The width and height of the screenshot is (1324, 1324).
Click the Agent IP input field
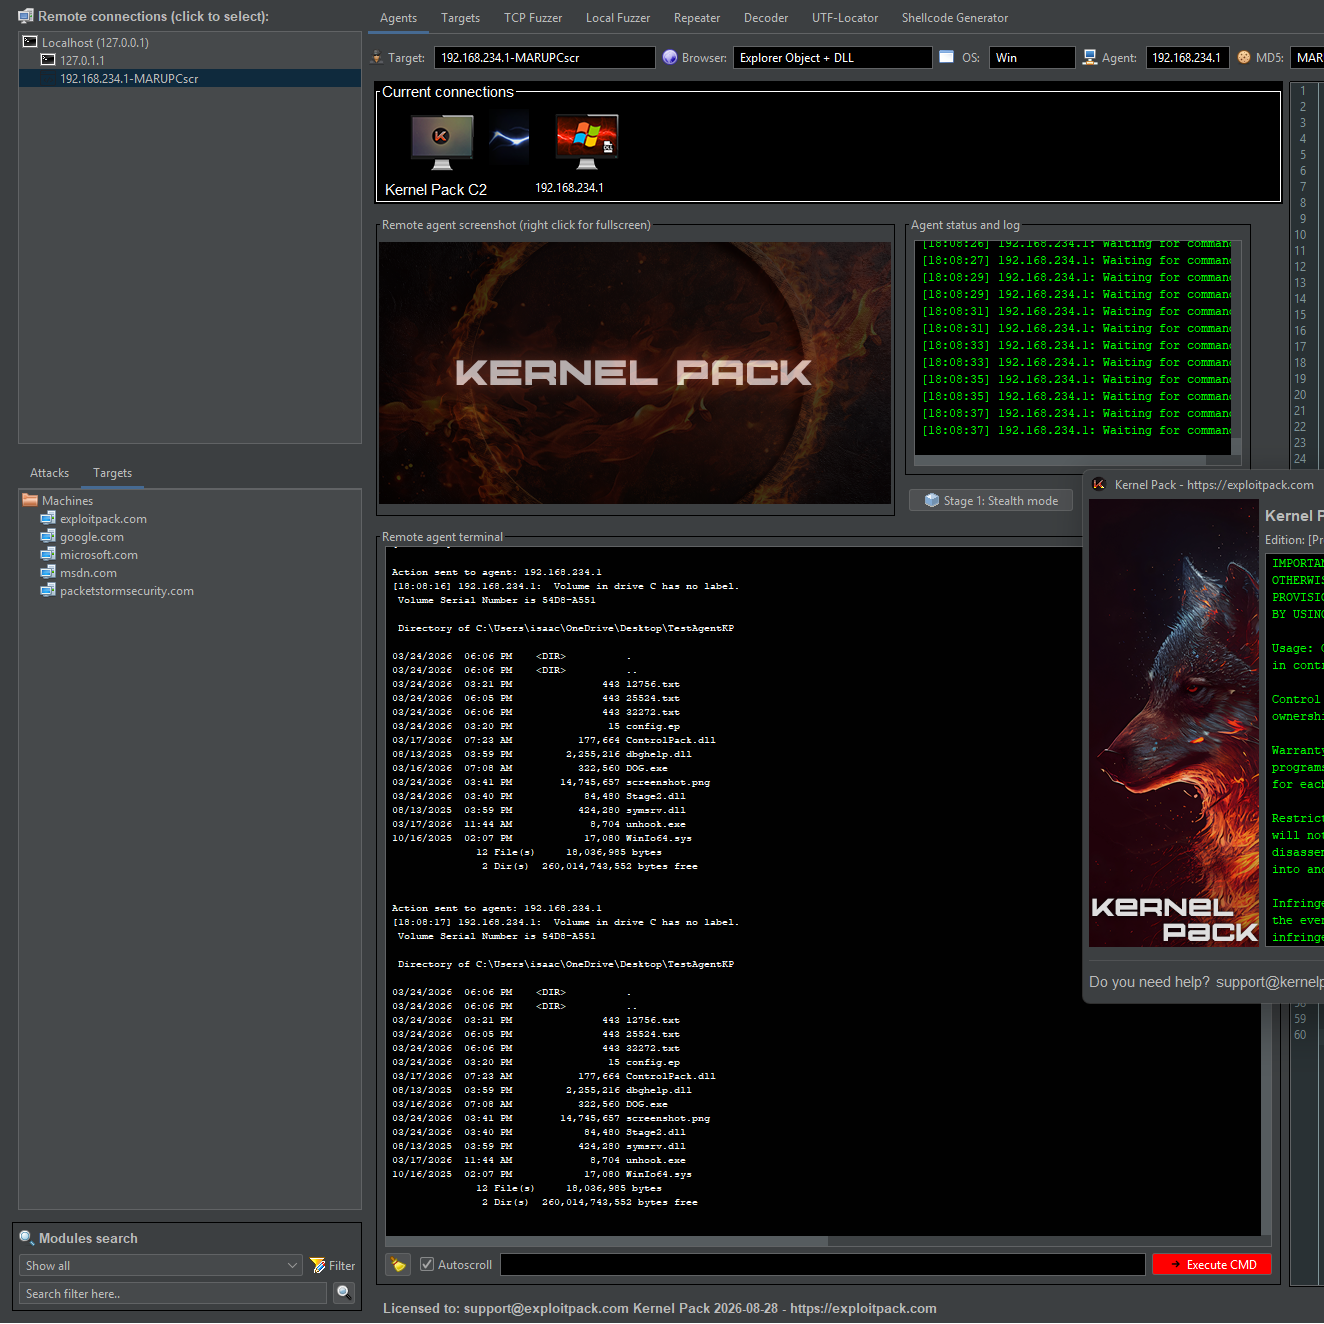click(x=1188, y=57)
